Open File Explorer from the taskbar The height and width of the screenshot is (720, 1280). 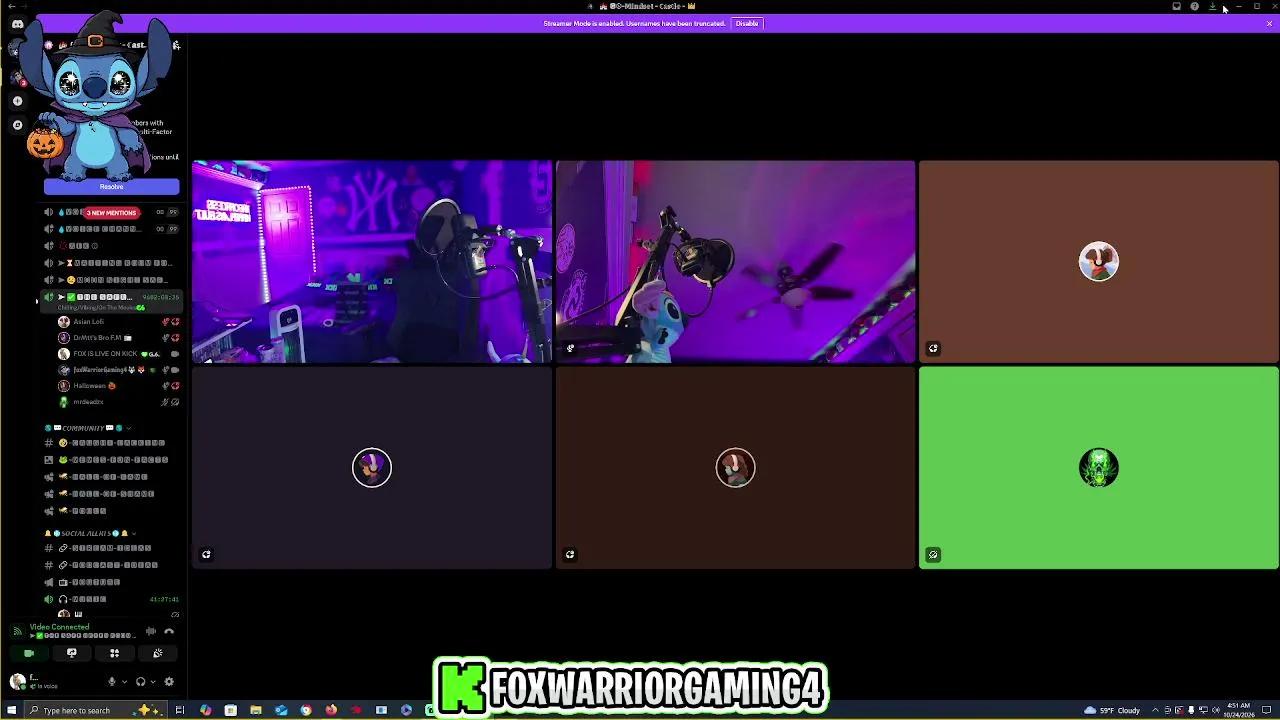(256, 711)
